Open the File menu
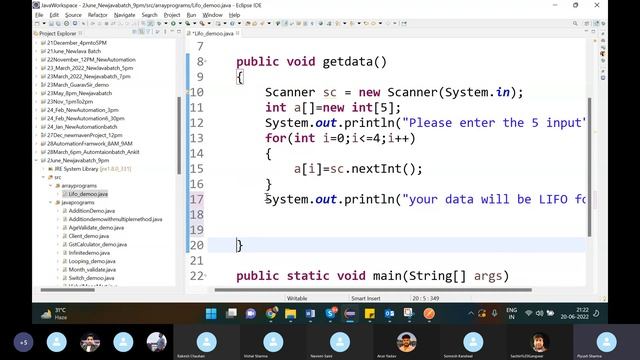 click(39, 15)
